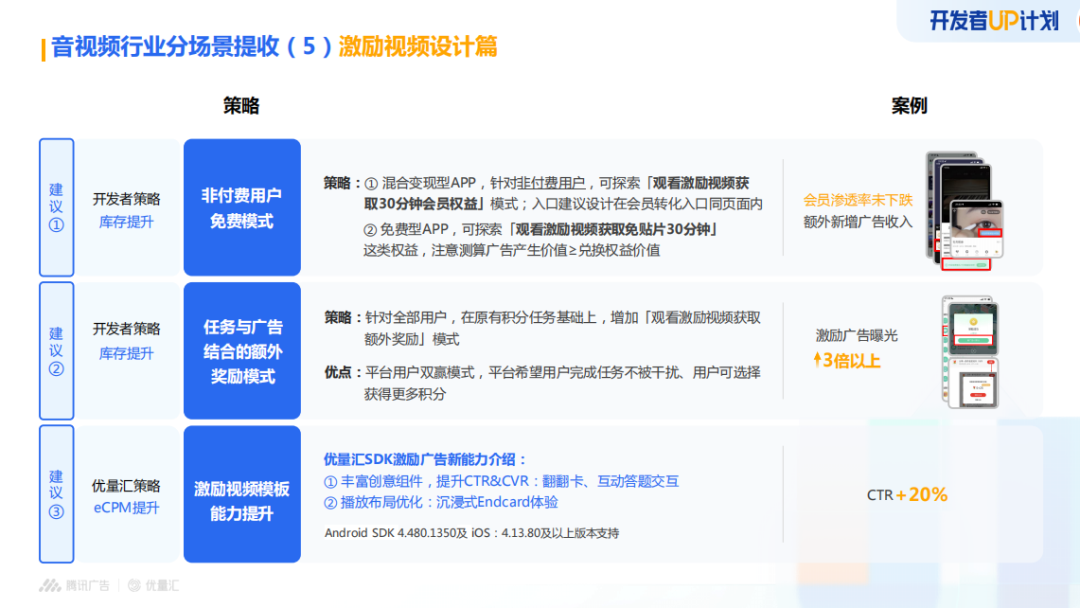Click the sentence starting 优点：平台用户双赢模式
Viewport: 1080px width, 608px height.
pyautogui.click(x=543, y=383)
